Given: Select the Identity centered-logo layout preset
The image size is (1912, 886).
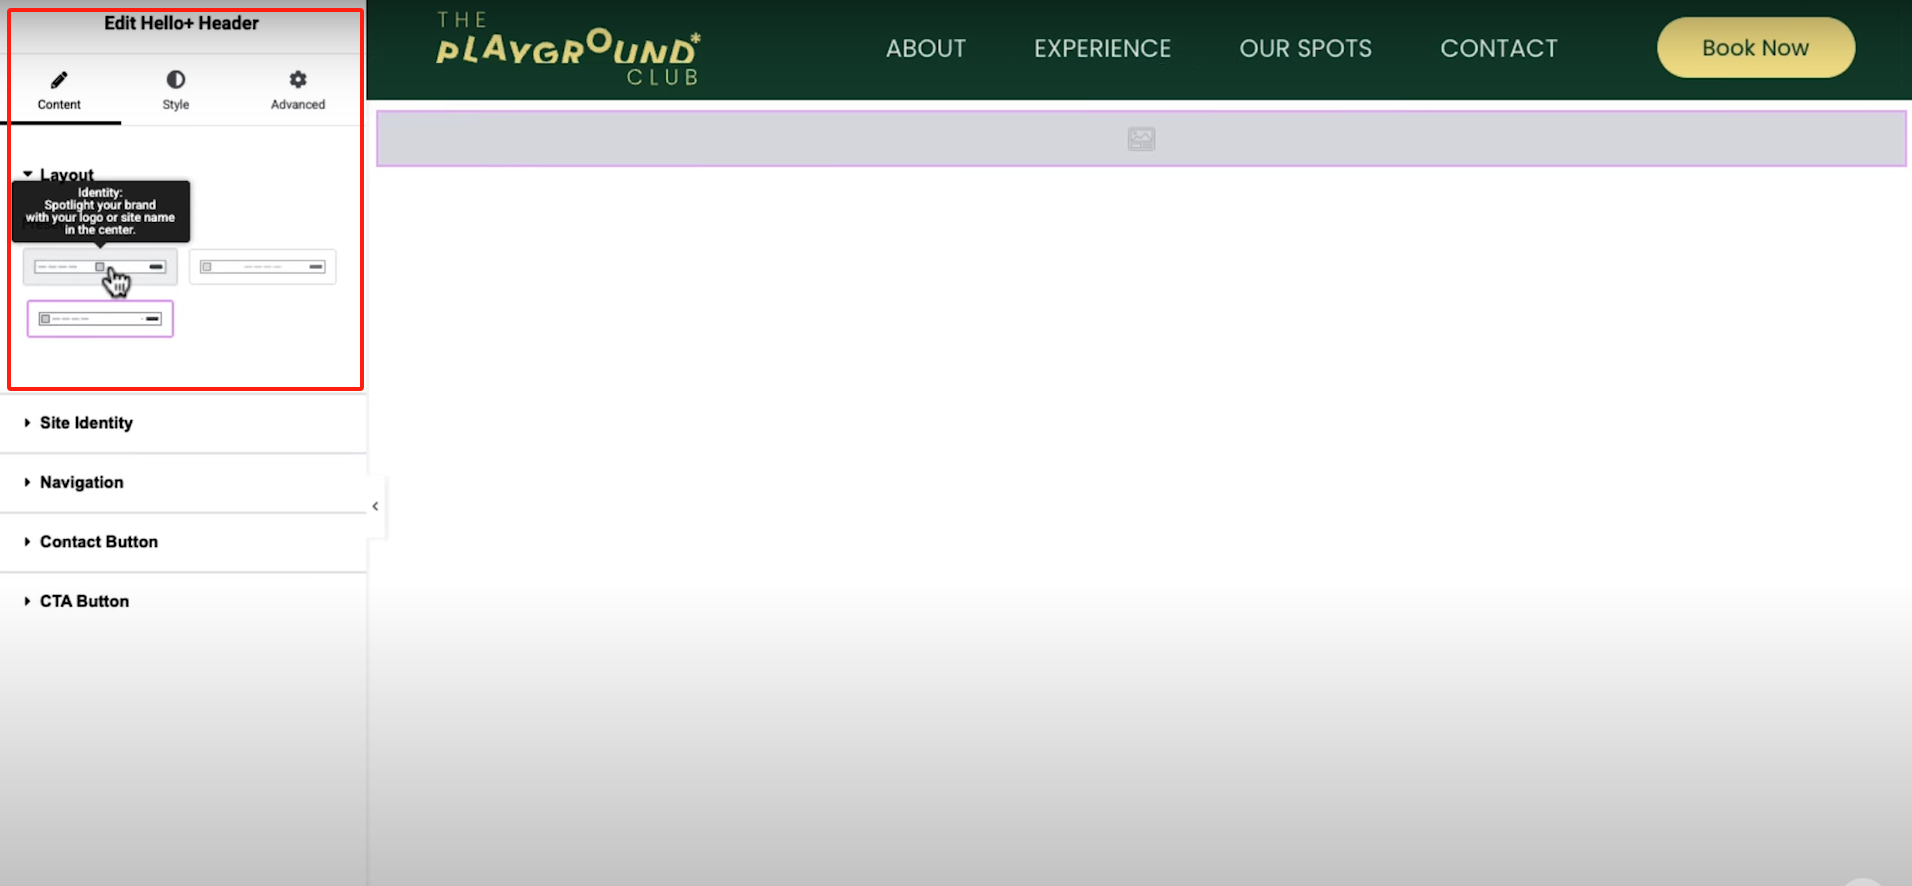Looking at the screenshot, I should pyautogui.click(x=100, y=267).
